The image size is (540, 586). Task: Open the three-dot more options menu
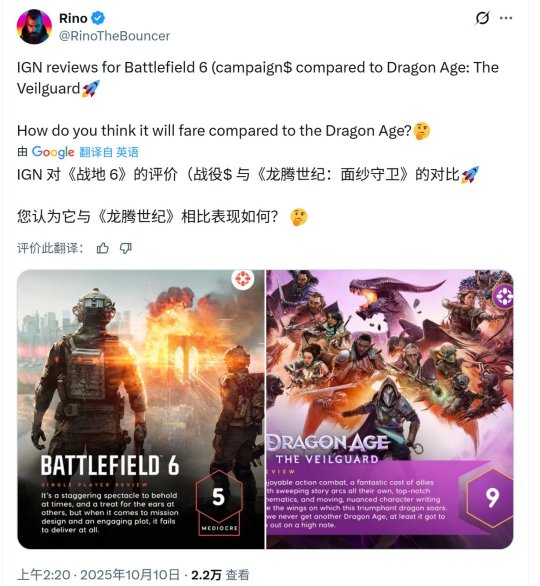tap(506, 18)
